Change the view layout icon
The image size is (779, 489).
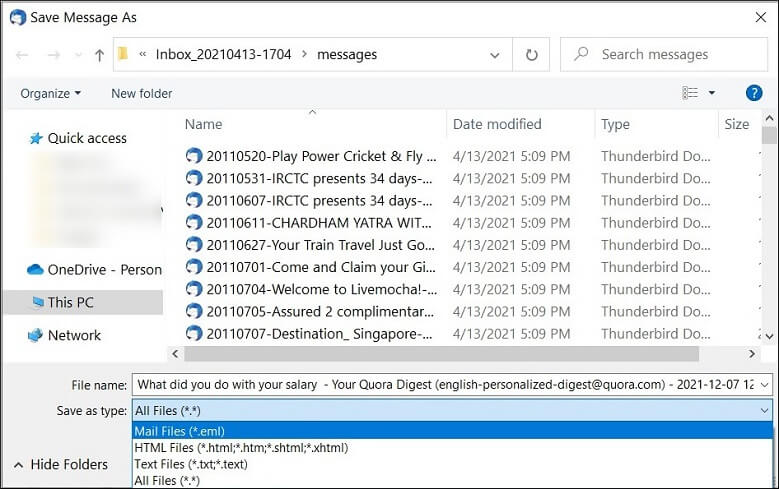pyautogui.click(x=690, y=93)
